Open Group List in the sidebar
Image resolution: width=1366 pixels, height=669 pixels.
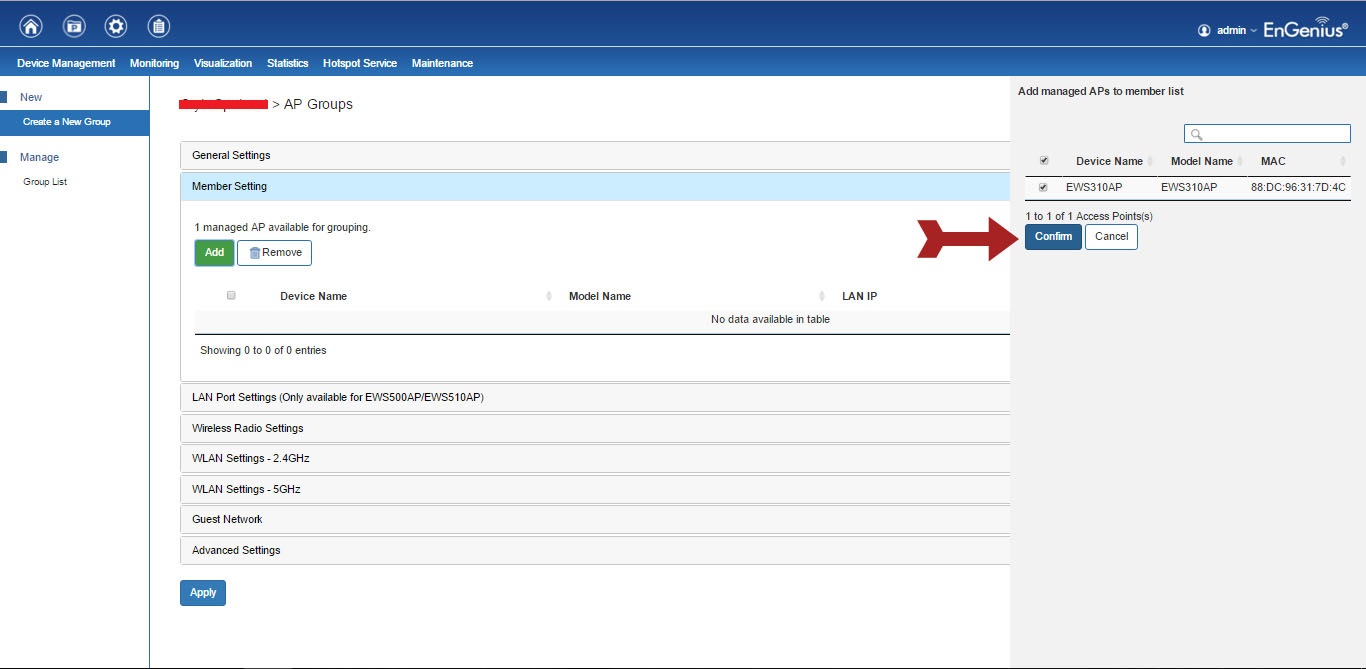pos(45,182)
